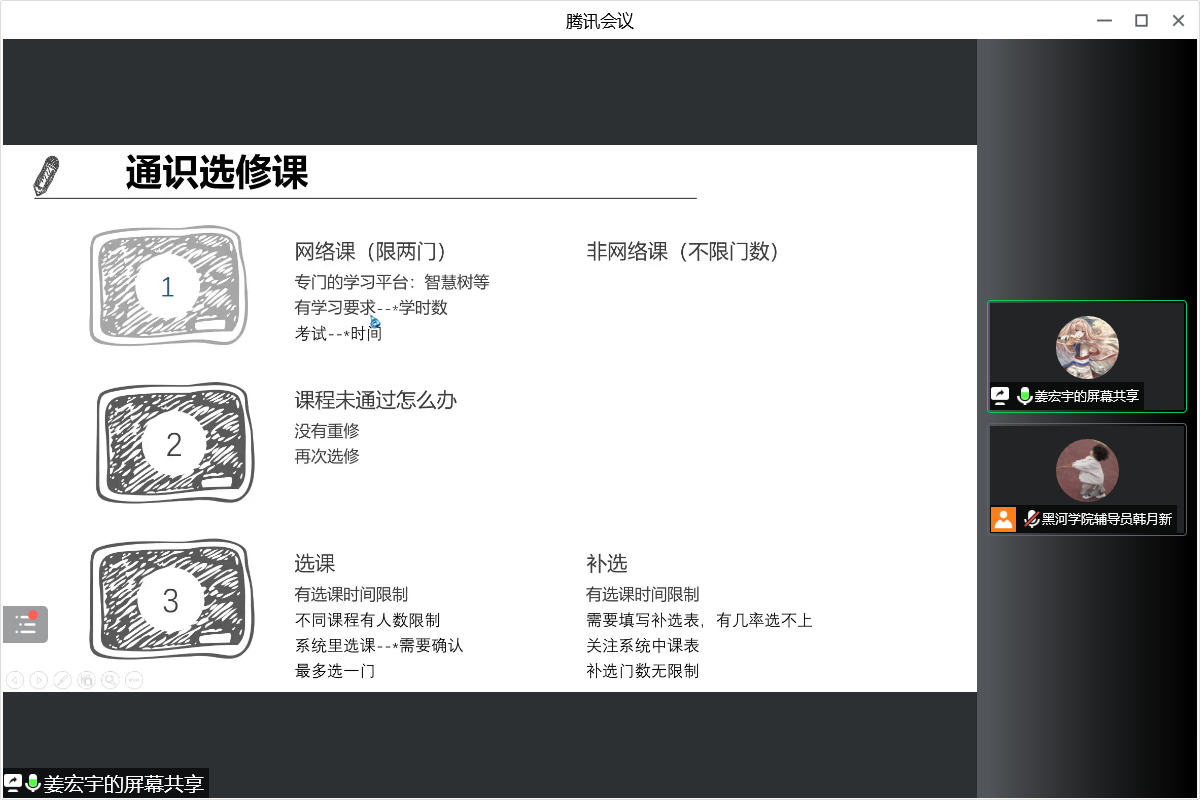1200x800 pixels.
Task: Go to previous slide using left arrow
Action: [15, 680]
